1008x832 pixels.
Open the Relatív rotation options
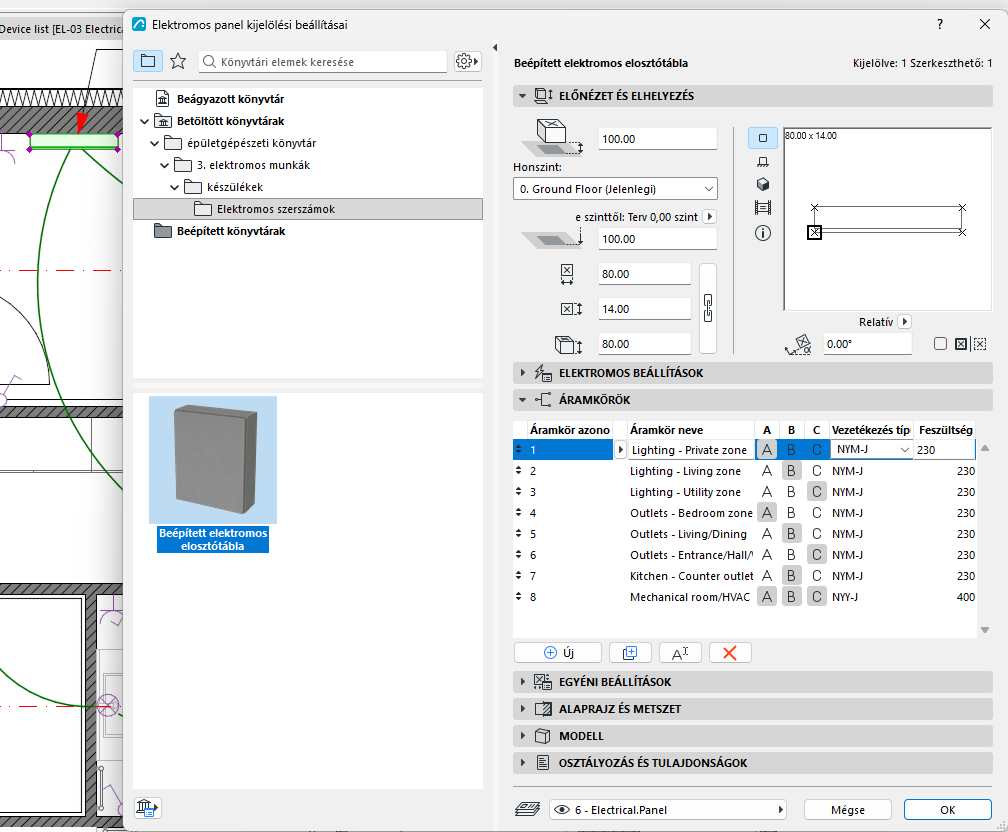(x=904, y=322)
